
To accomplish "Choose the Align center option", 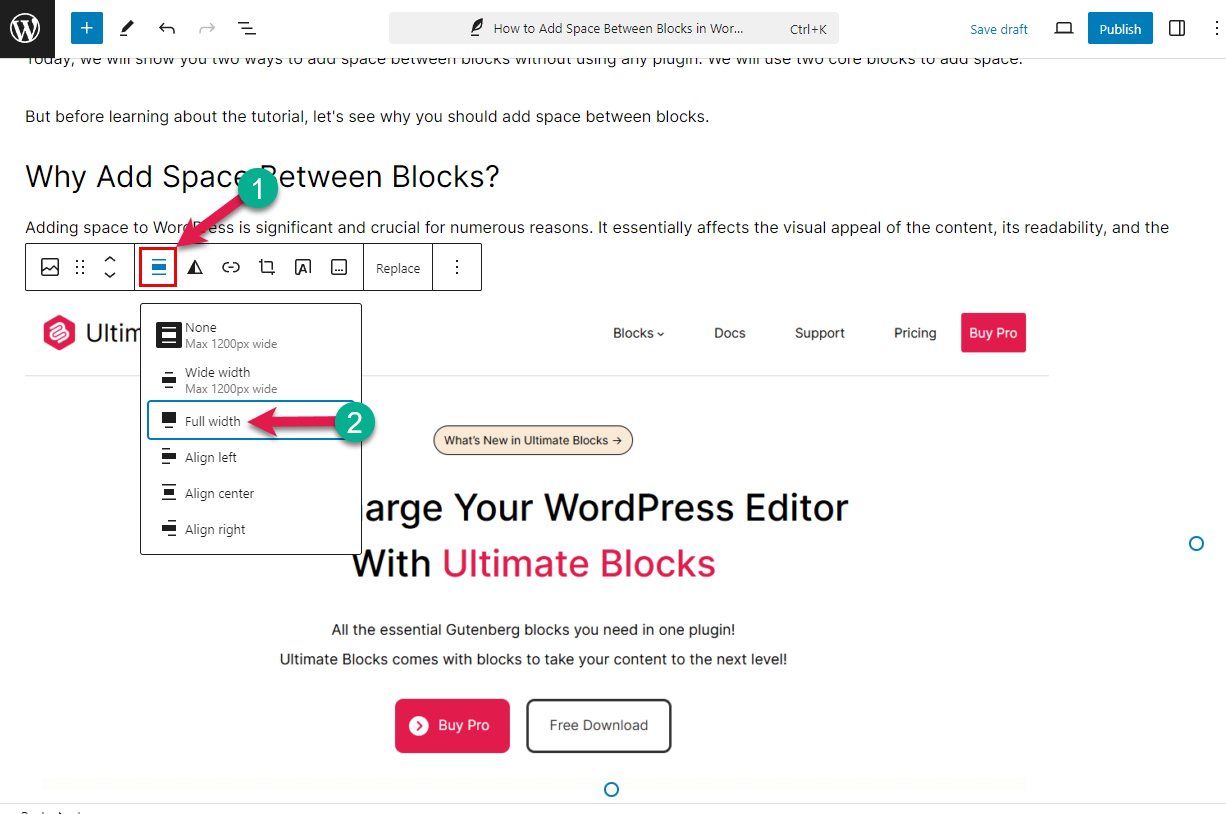I will [219, 493].
